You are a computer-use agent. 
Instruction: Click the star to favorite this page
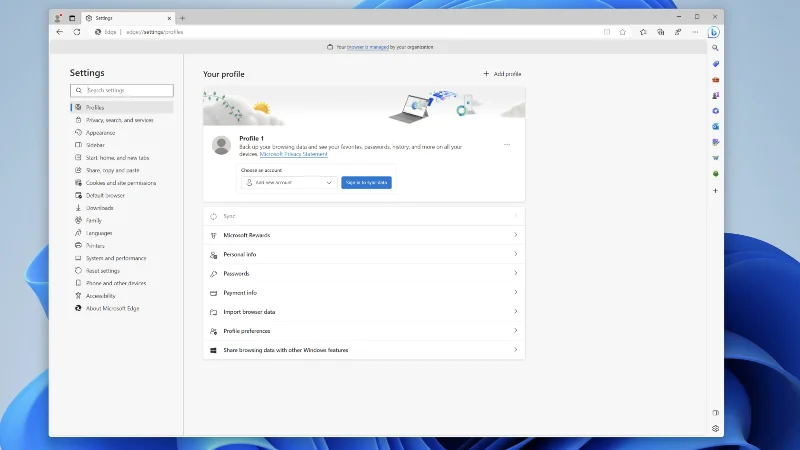(622, 32)
